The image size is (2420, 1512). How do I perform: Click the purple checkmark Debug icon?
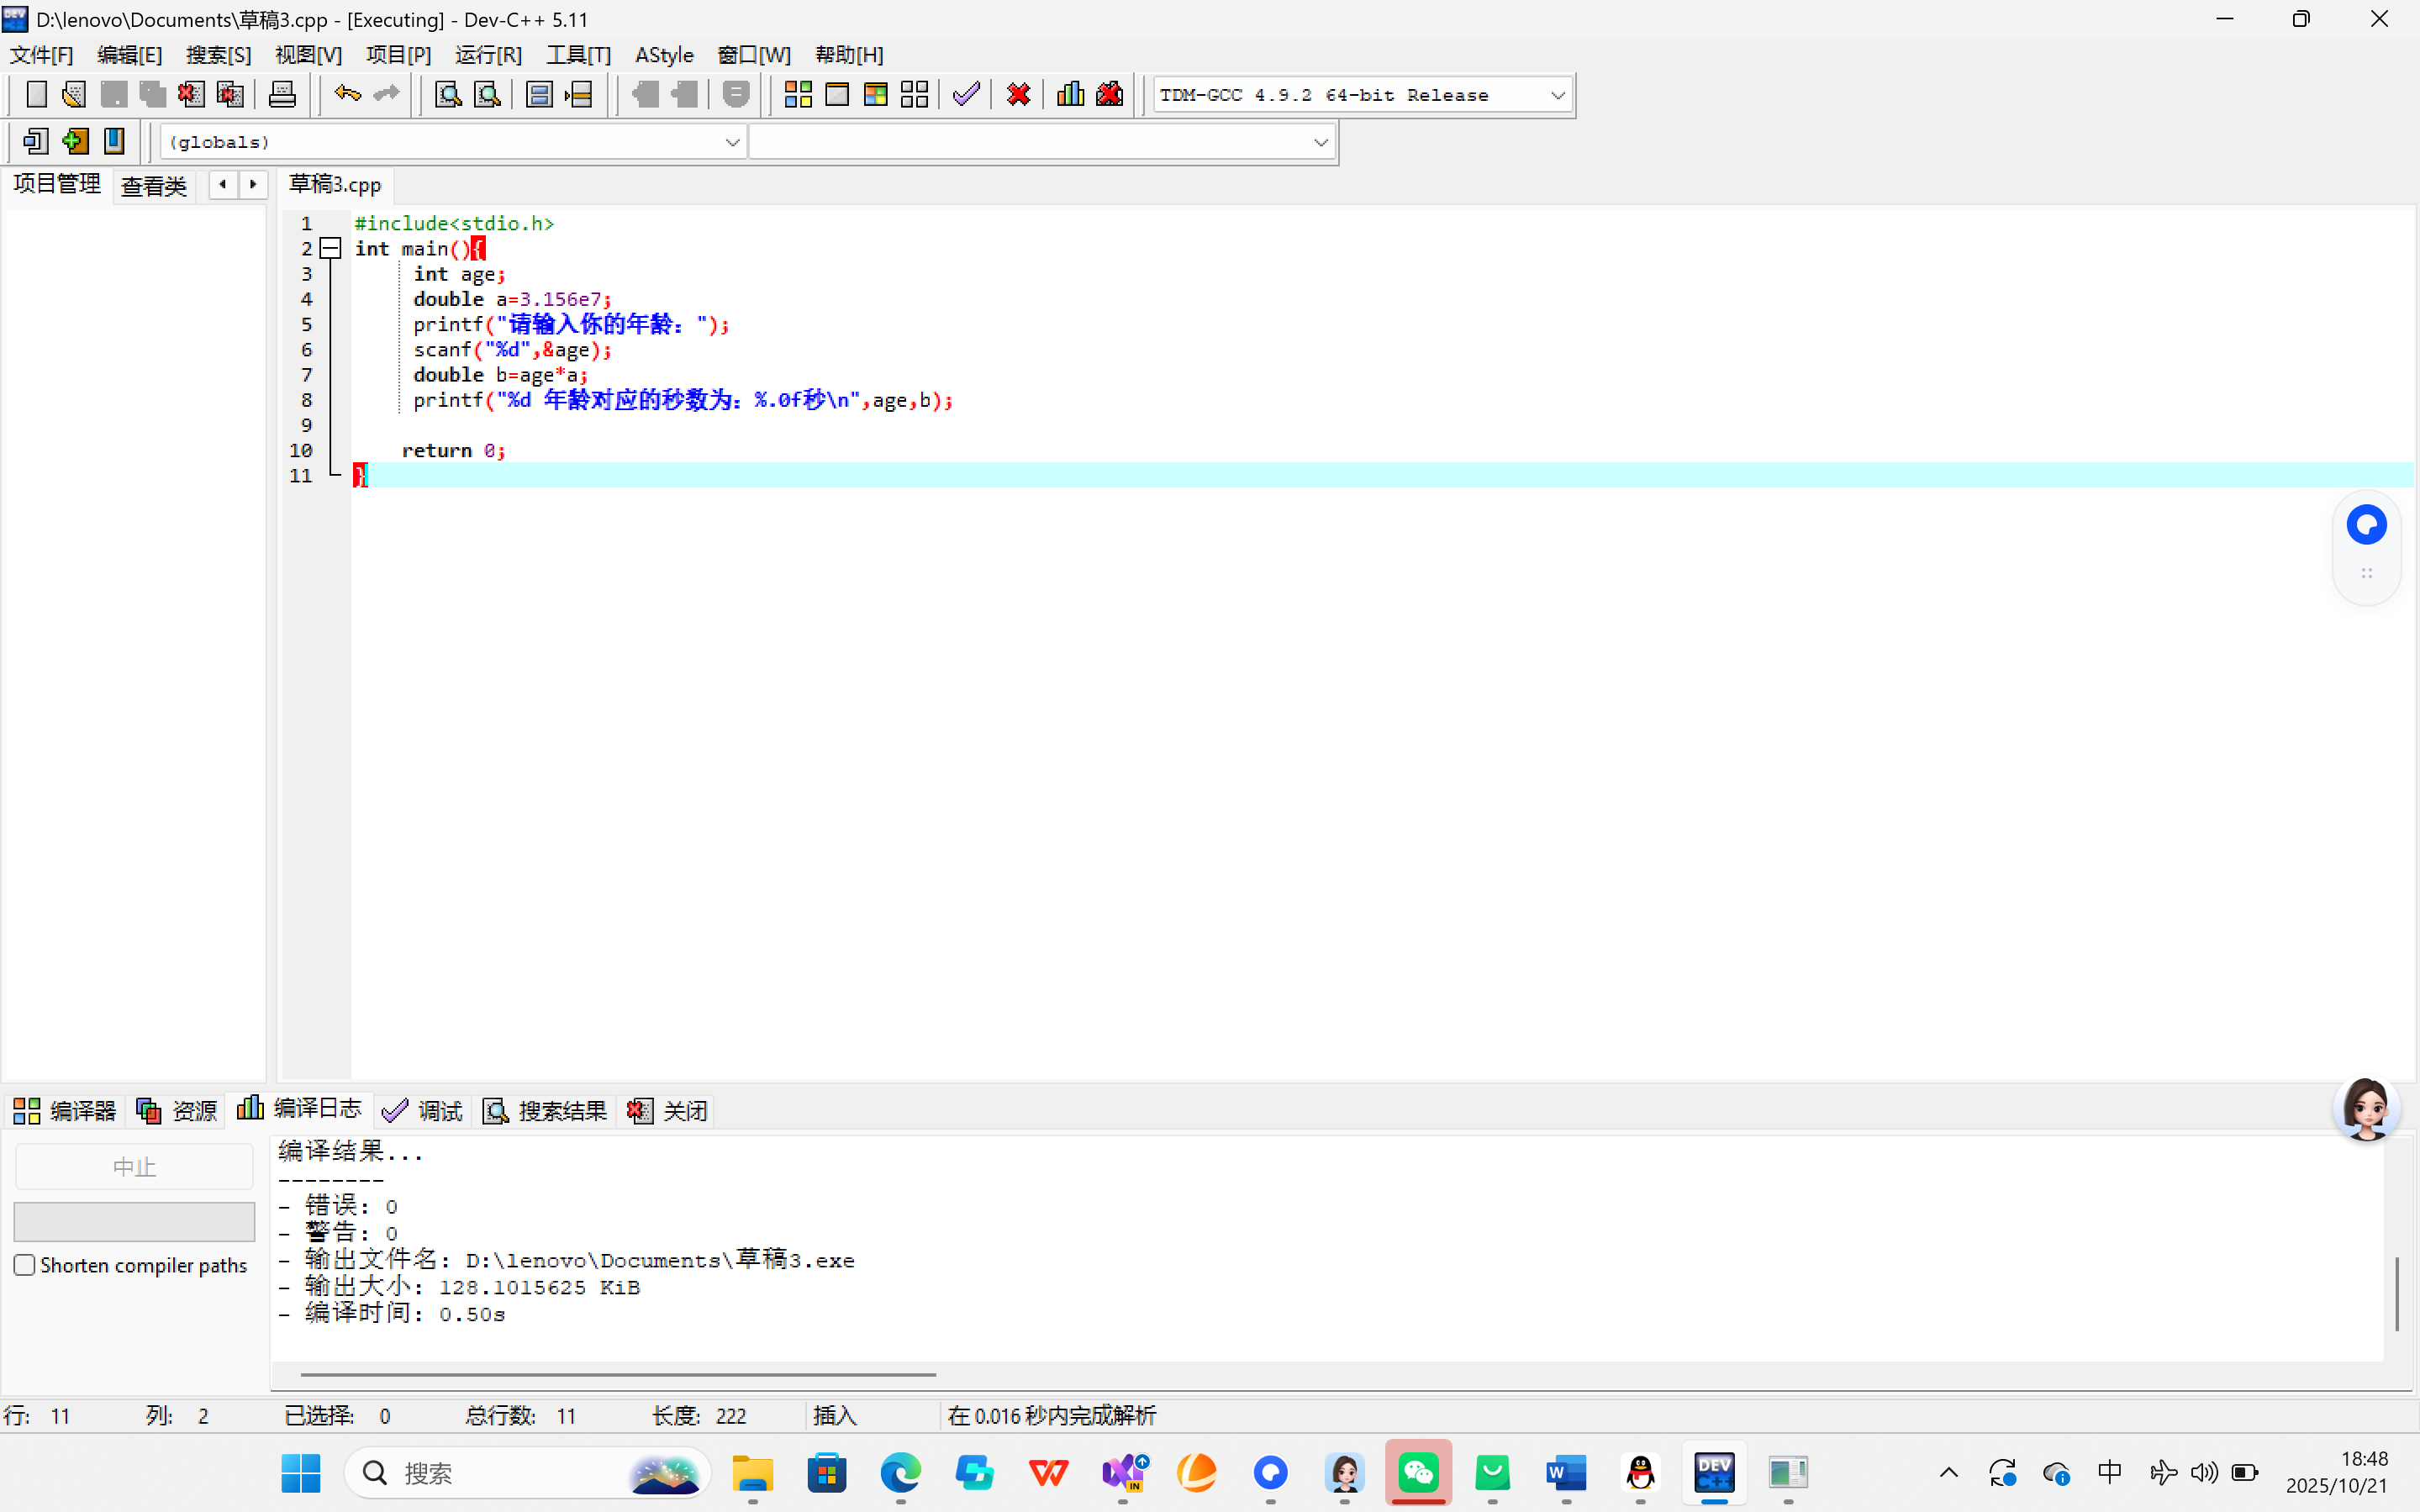coord(966,95)
